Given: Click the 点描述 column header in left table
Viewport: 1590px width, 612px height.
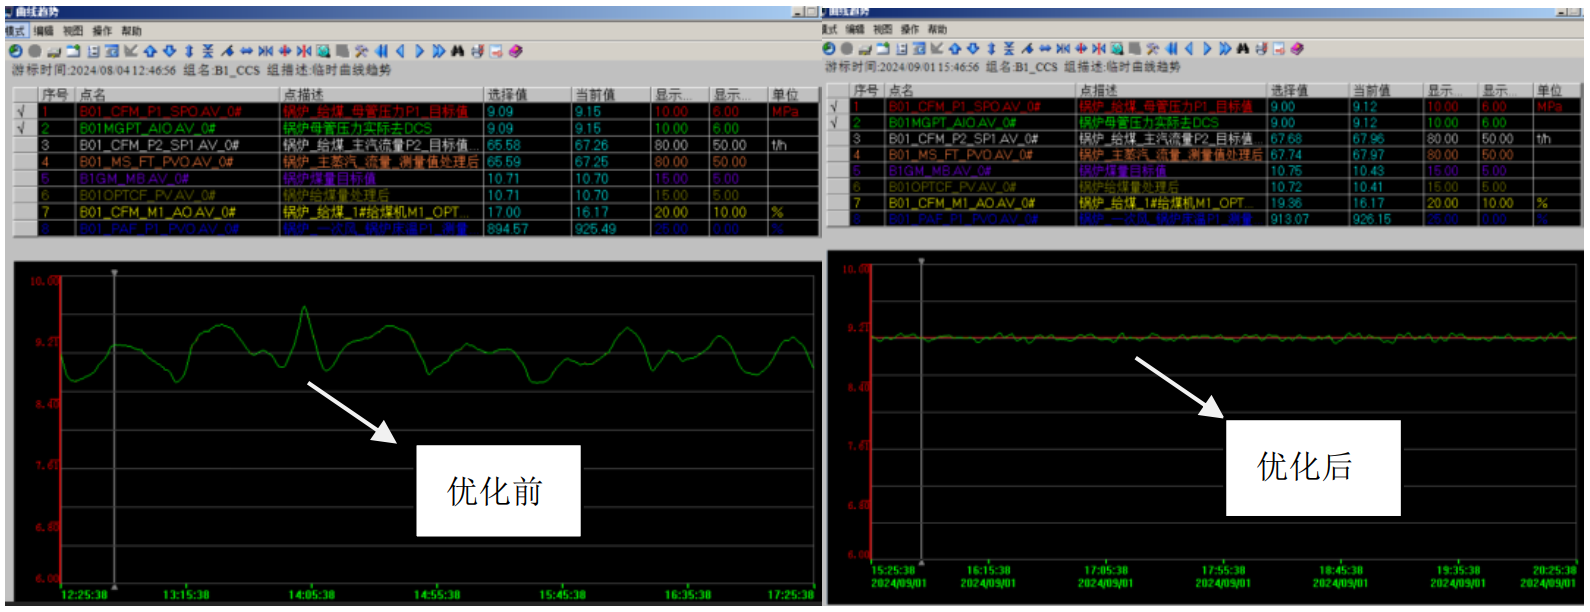Looking at the screenshot, I should pyautogui.click(x=380, y=95).
